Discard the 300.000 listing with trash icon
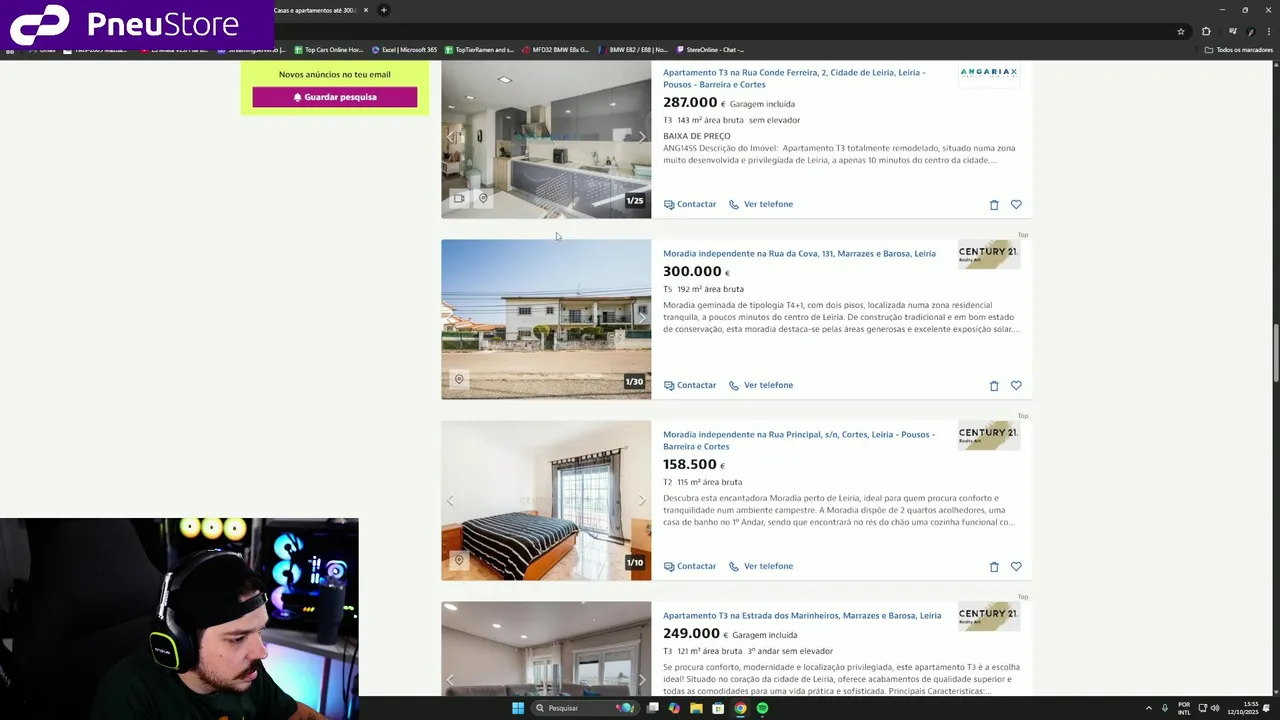Viewport: 1280px width, 720px height. (x=994, y=386)
